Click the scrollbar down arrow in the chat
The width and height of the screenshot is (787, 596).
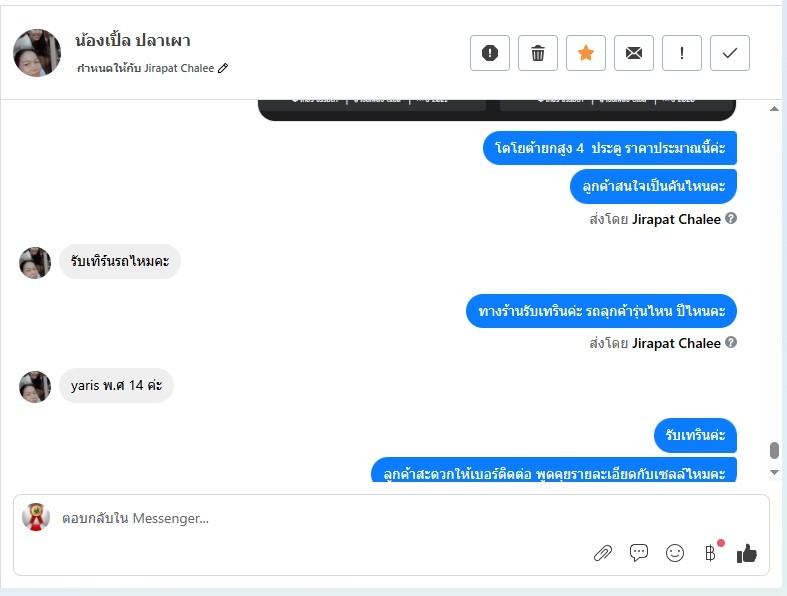(774, 472)
